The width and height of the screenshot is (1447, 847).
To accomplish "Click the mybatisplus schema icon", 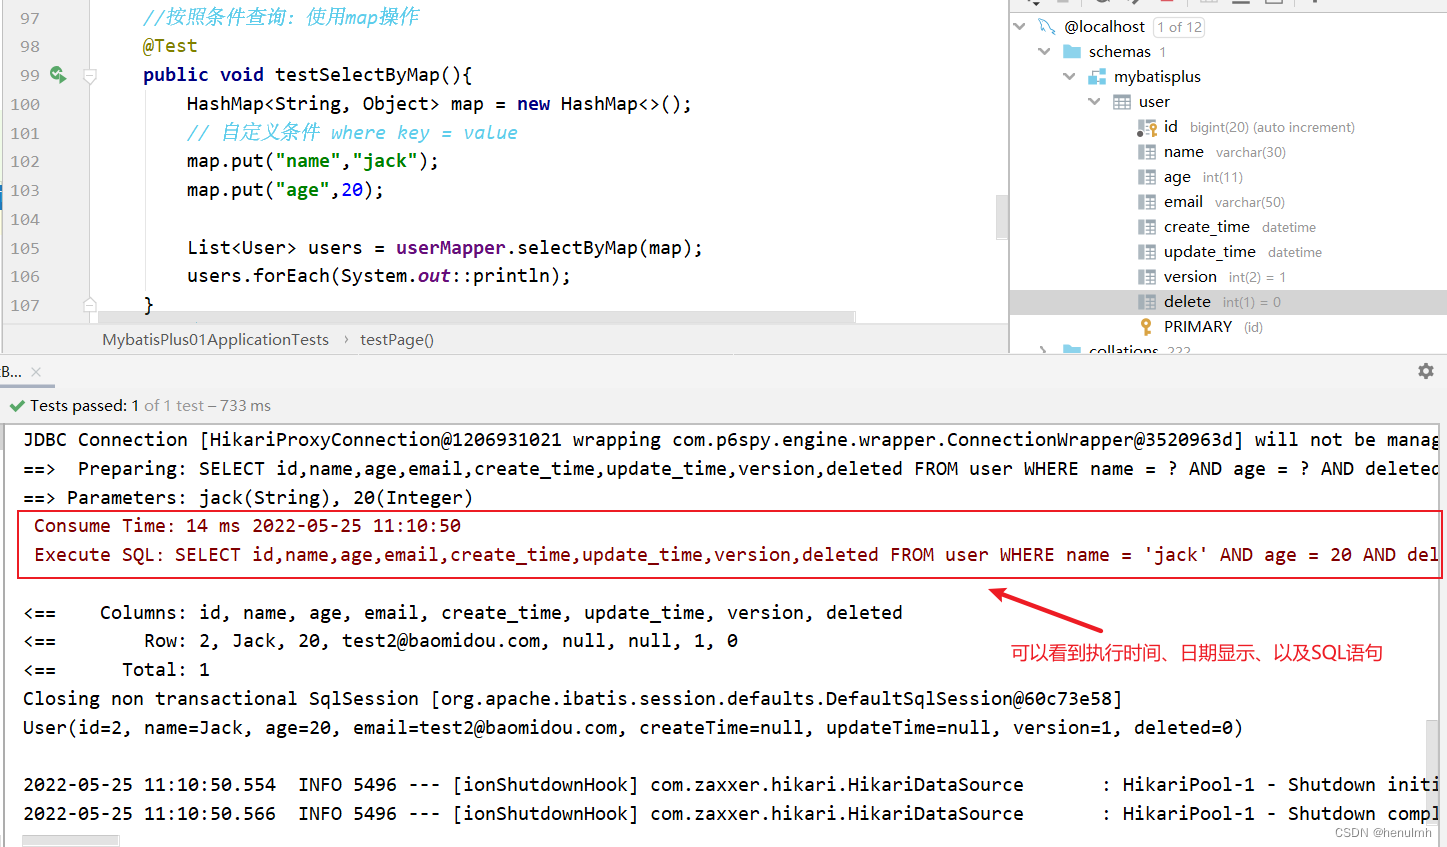I will pos(1097,76).
